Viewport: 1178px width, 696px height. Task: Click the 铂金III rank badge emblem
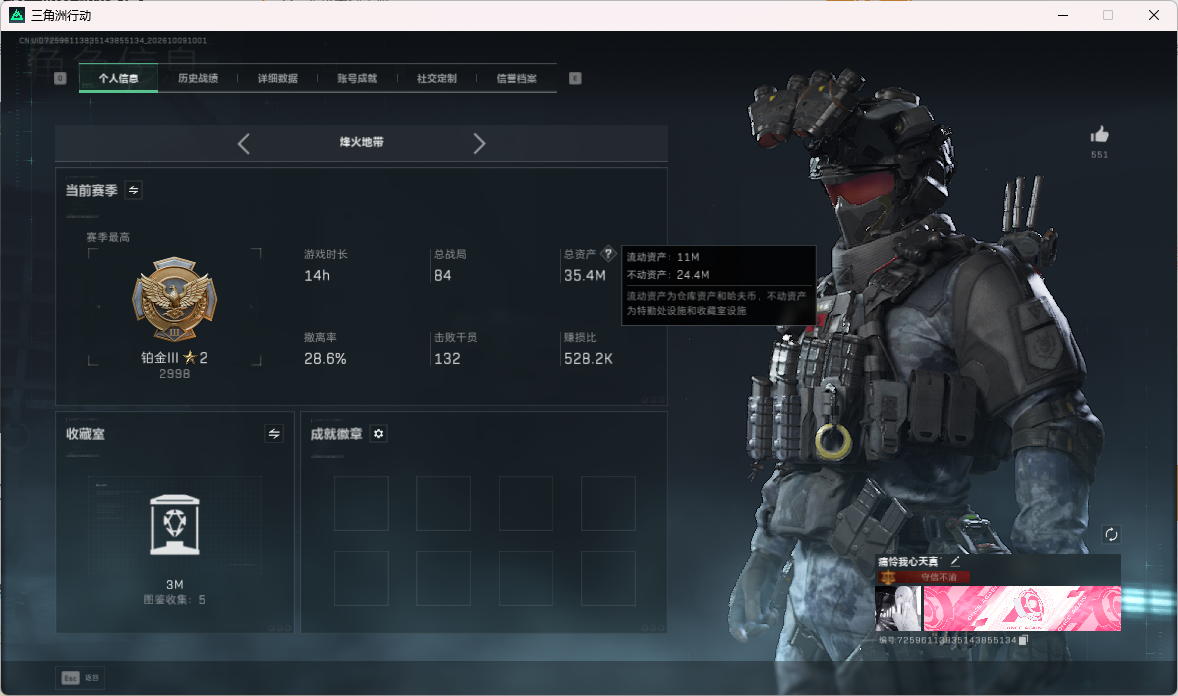click(x=175, y=300)
